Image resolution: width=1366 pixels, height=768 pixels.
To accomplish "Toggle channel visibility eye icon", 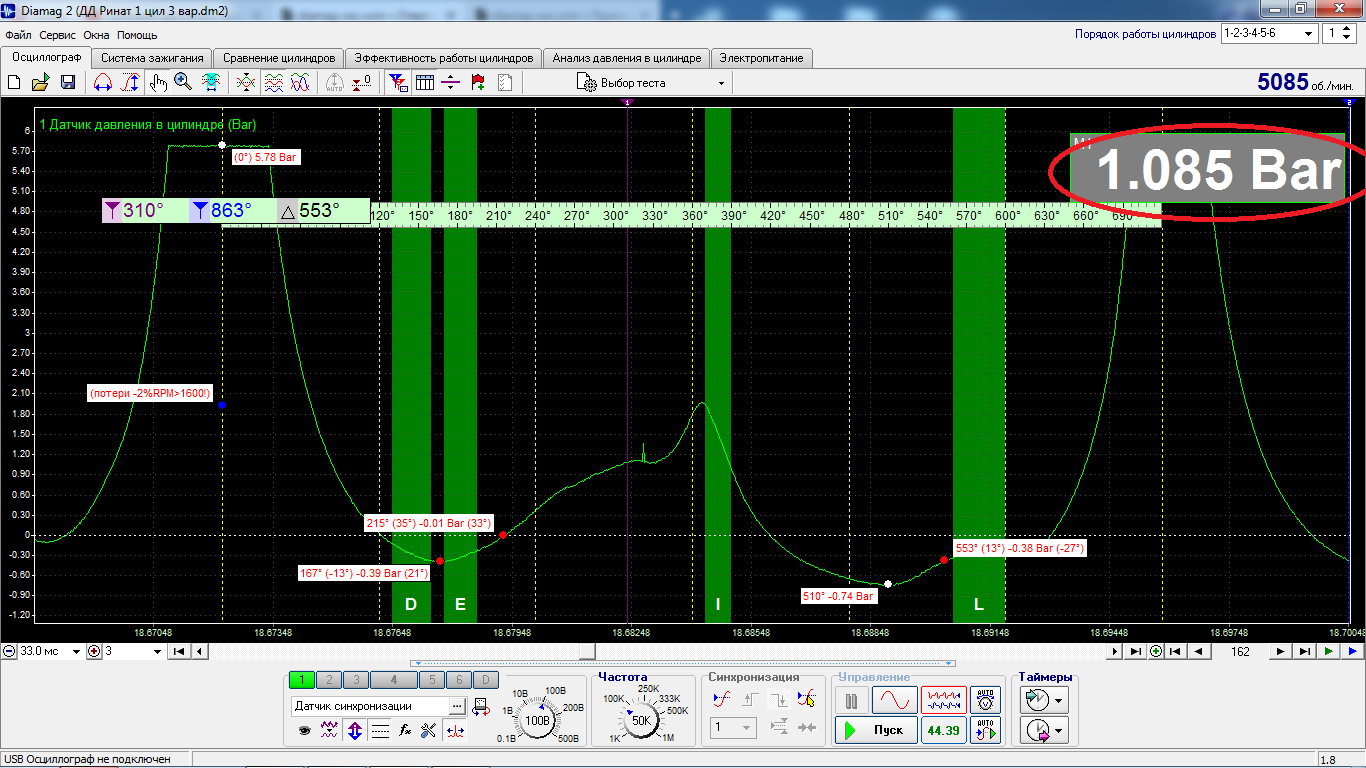I will [x=305, y=731].
